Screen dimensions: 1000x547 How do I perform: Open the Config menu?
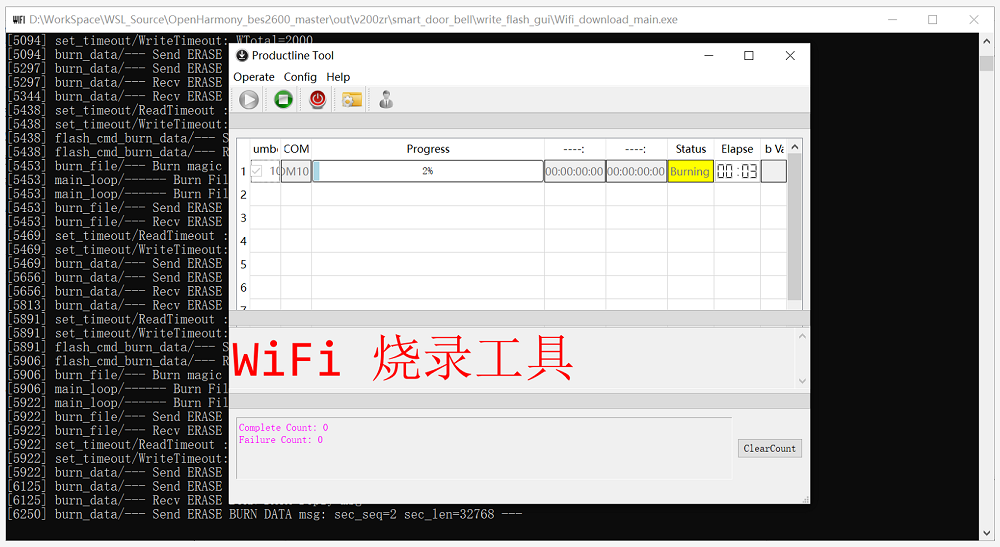[300, 77]
